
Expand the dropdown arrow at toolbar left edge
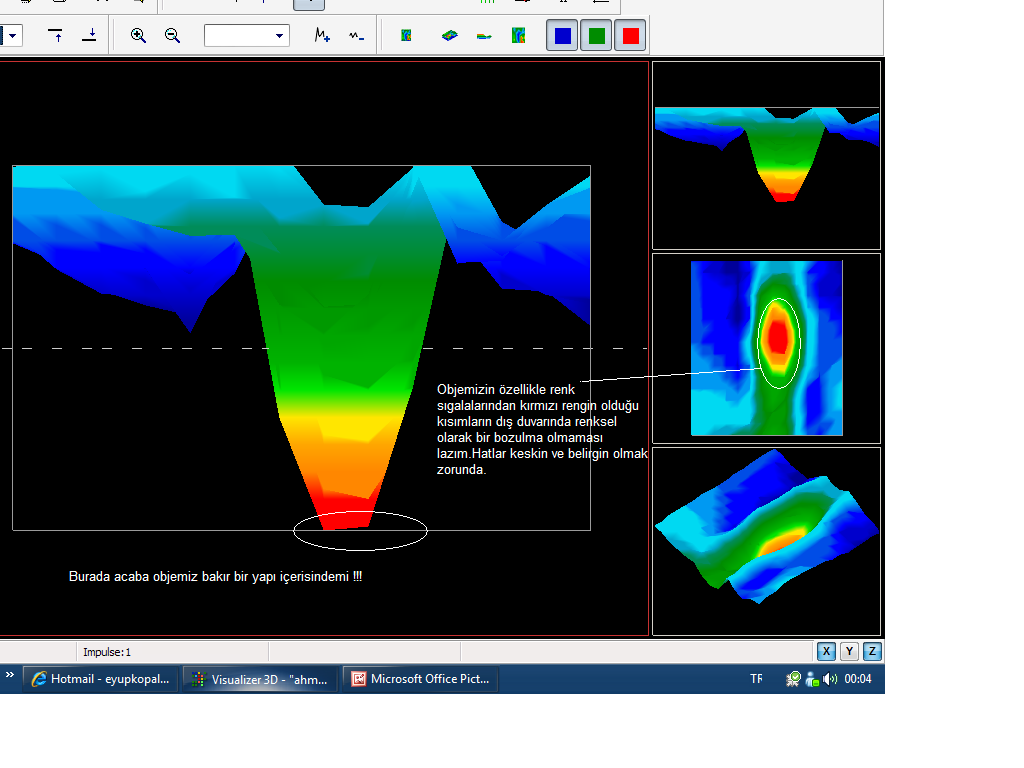point(12,35)
